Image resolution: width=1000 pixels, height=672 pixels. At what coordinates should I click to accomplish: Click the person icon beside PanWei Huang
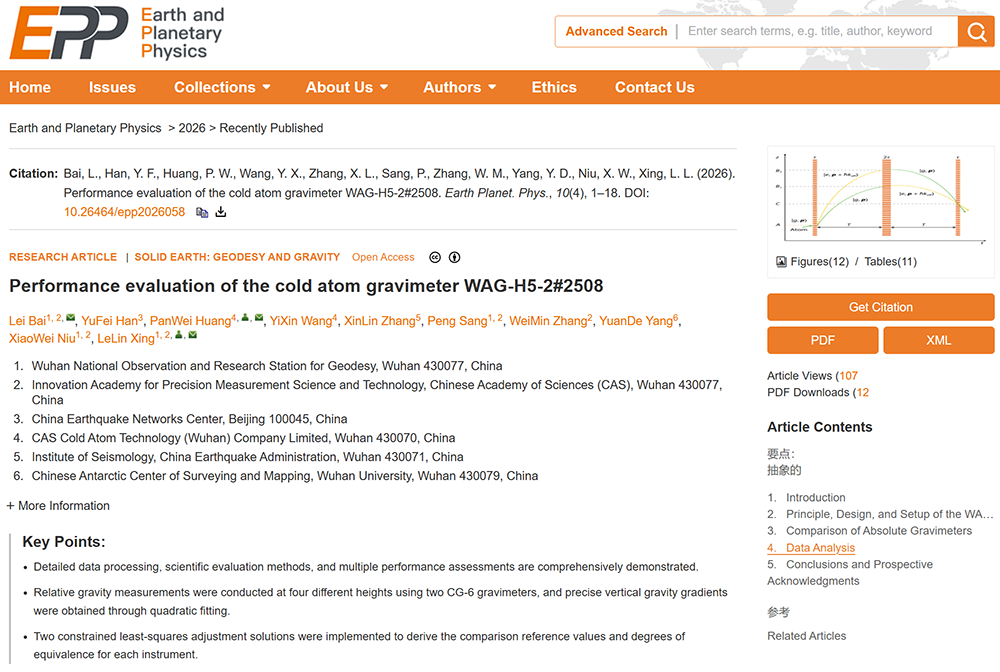pos(246,318)
